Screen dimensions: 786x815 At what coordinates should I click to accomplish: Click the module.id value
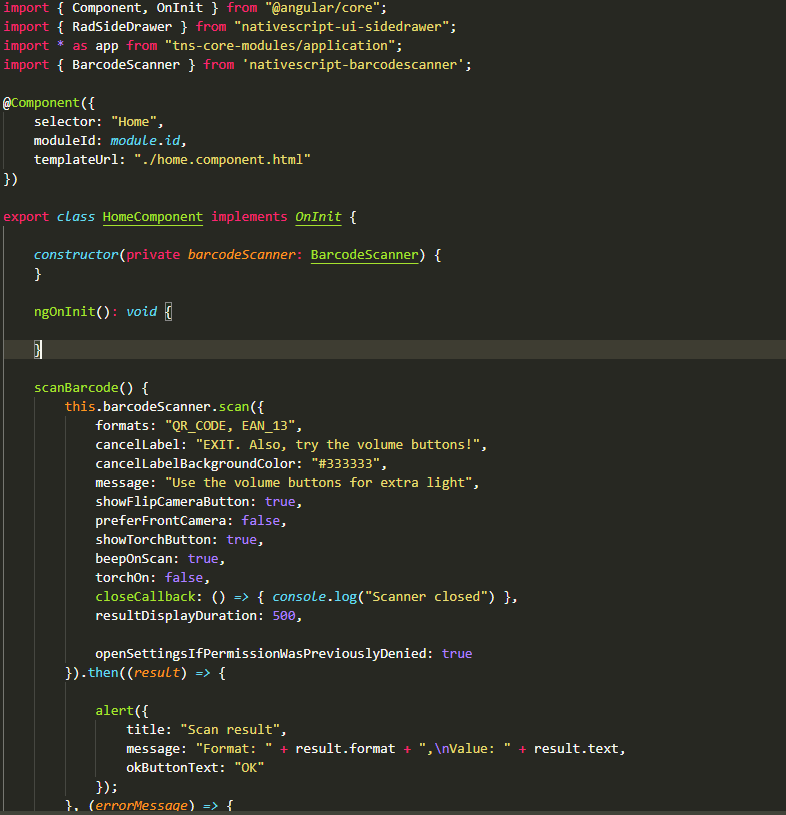pyautogui.click(x=145, y=141)
